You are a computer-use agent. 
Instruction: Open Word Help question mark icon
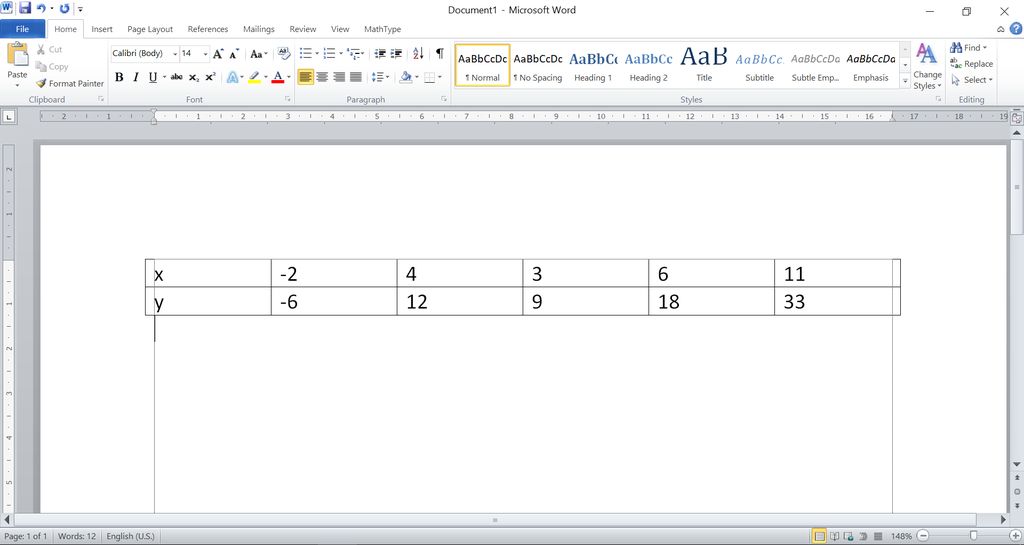(x=1016, y=29)
